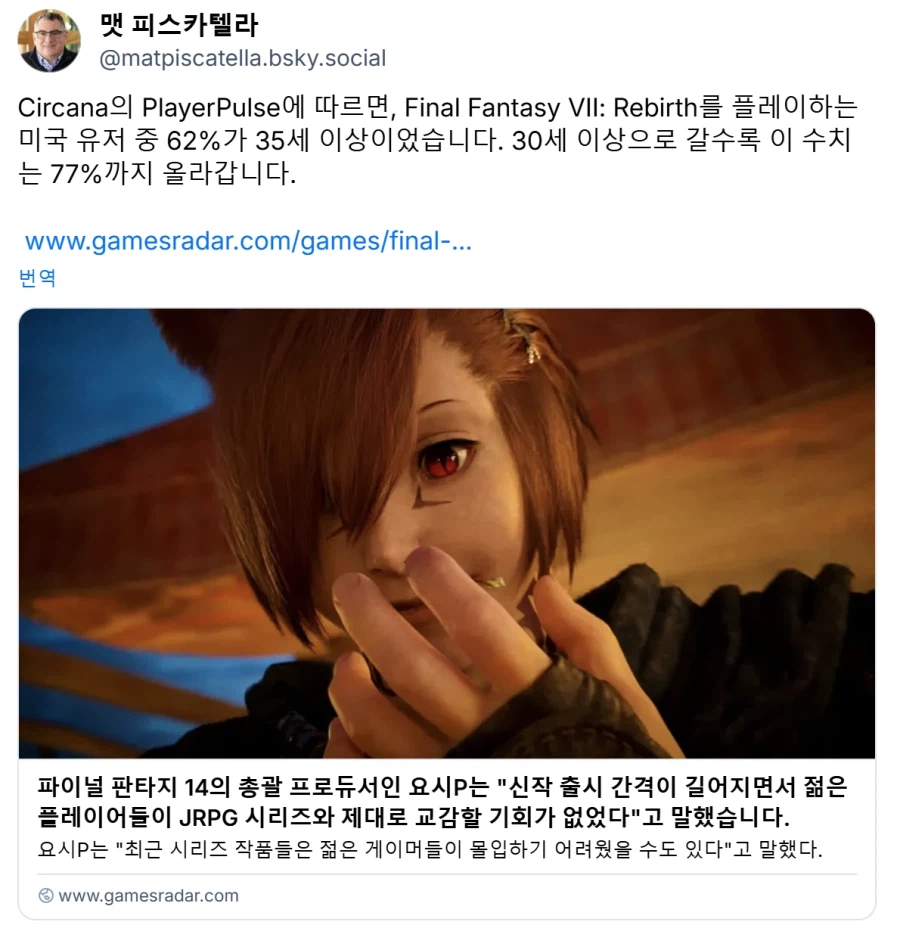
Task: Follow the www.gamesradar.com/games/final-... link
Action: pos(248,241)
